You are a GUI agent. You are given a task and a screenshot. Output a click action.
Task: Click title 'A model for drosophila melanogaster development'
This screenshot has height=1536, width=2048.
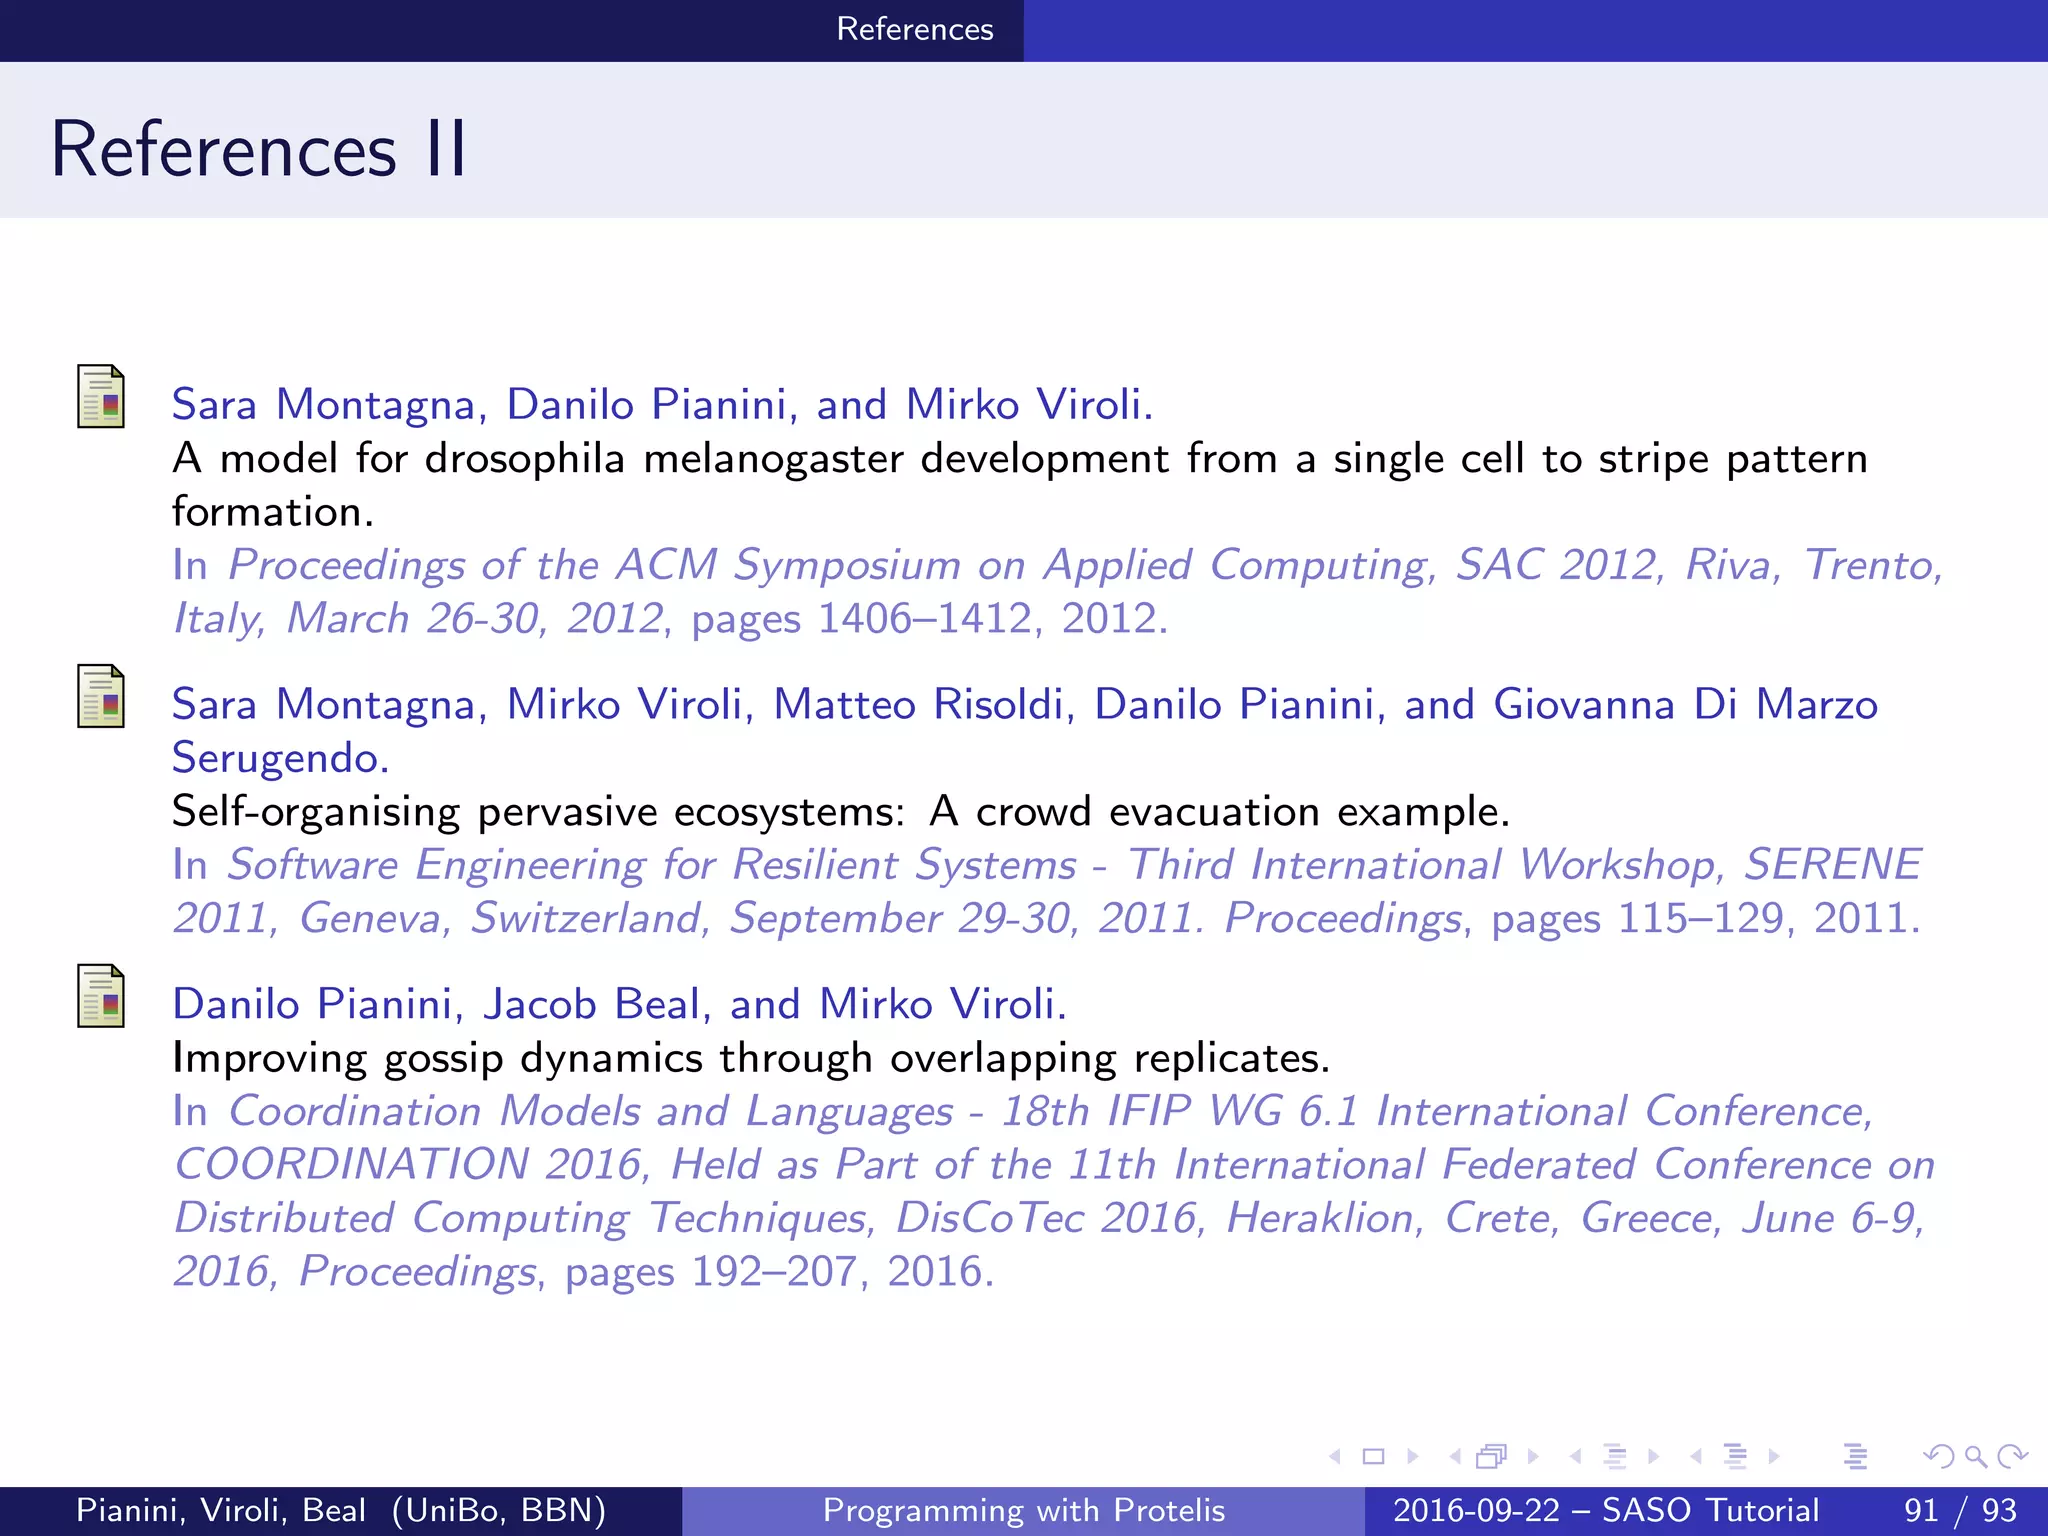pyautogui.click(x=670, y=459)
